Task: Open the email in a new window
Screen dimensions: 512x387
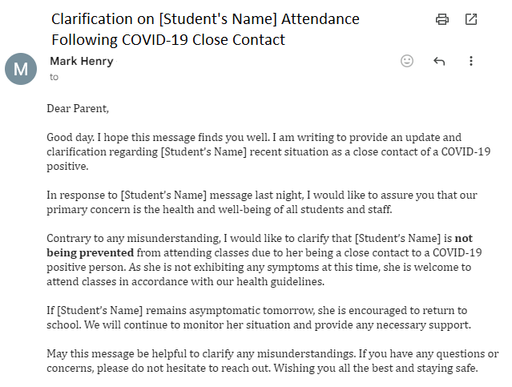Action: (471, 19)
